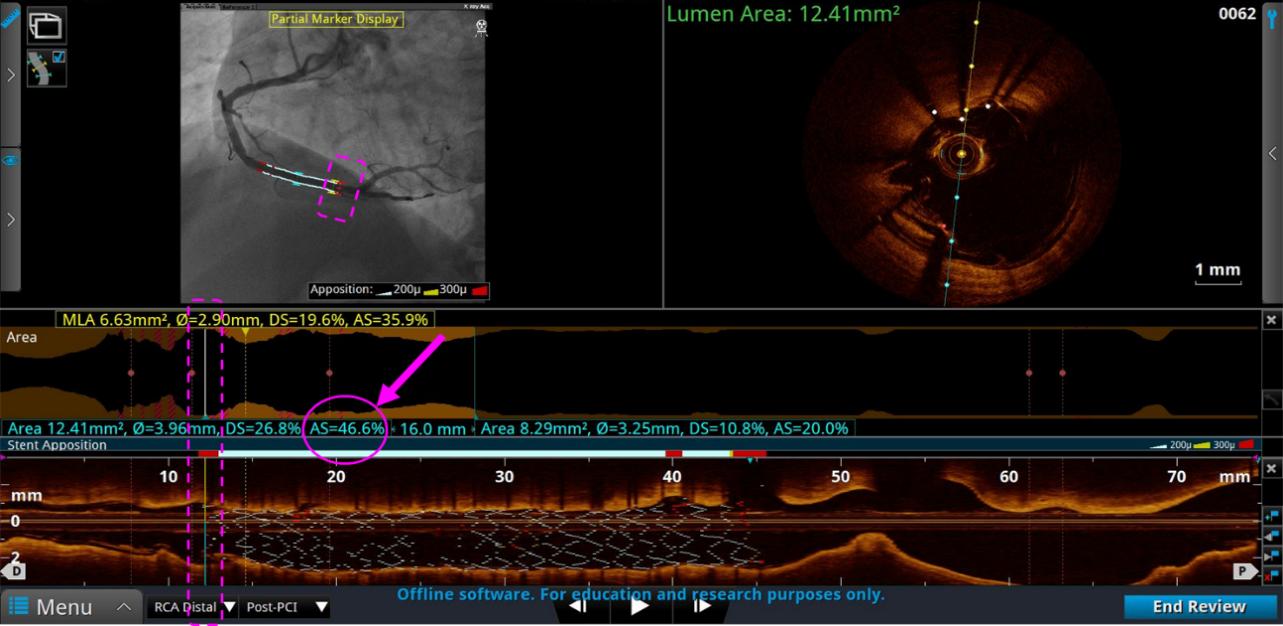The height and width of the screenshot is (626, 1283).
Task: Open the Post-PCI procedure dropdown
Action: pos(286,607)
